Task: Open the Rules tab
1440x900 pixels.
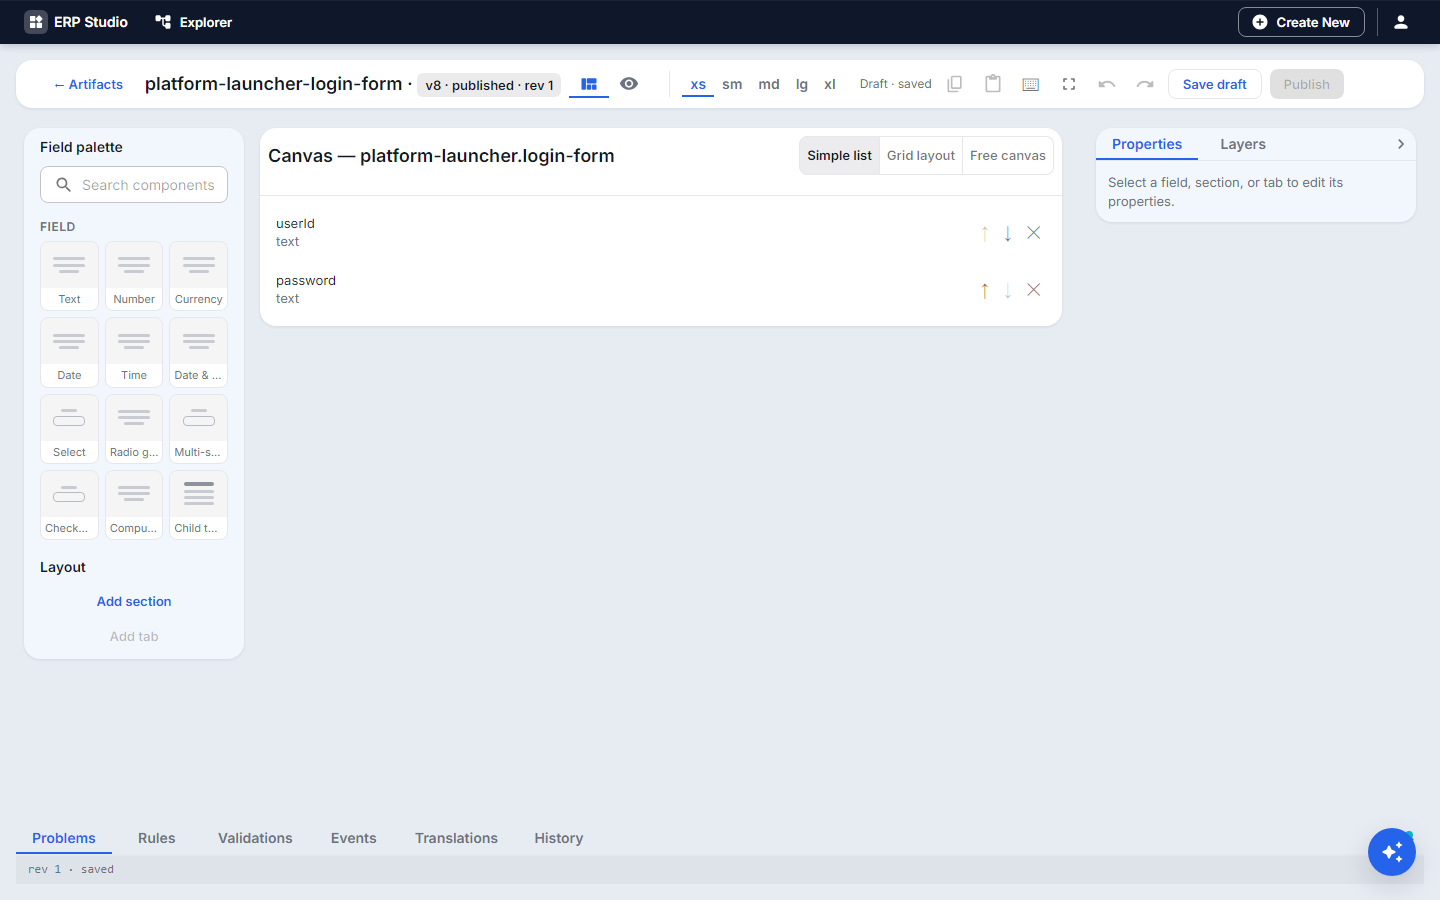Action: pyautogui.click(x=157, y=838)
